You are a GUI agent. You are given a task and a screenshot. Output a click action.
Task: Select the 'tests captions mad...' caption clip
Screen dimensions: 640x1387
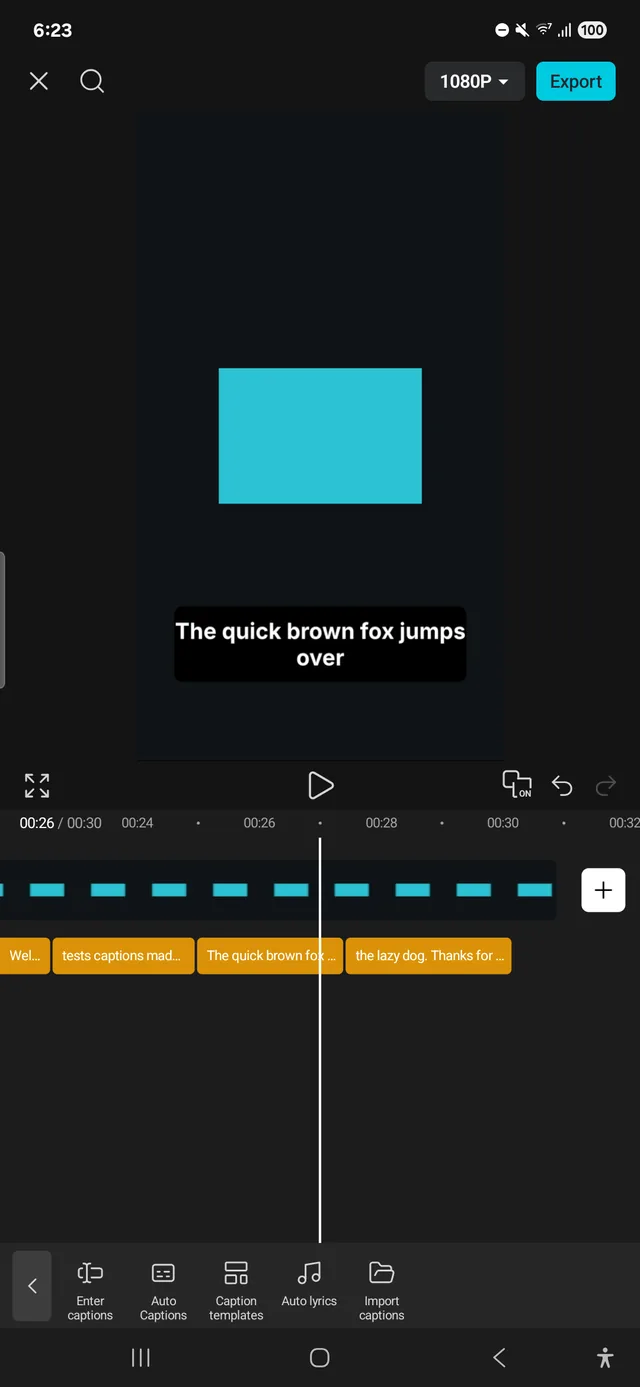(x=123, y=956)
